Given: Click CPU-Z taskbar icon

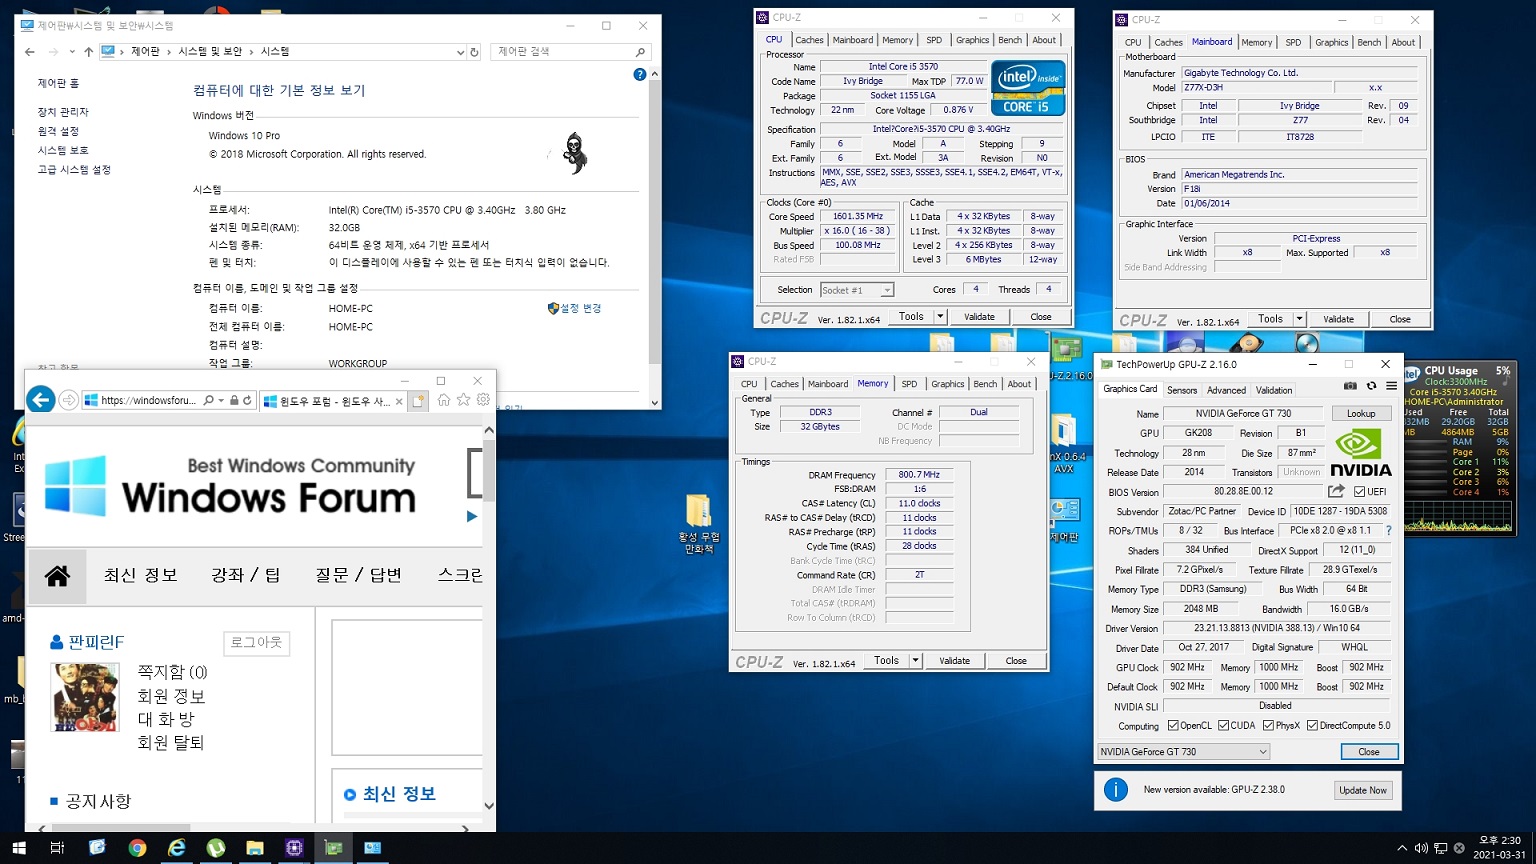Looking at the screenshot, I should [x=294, y=848].
